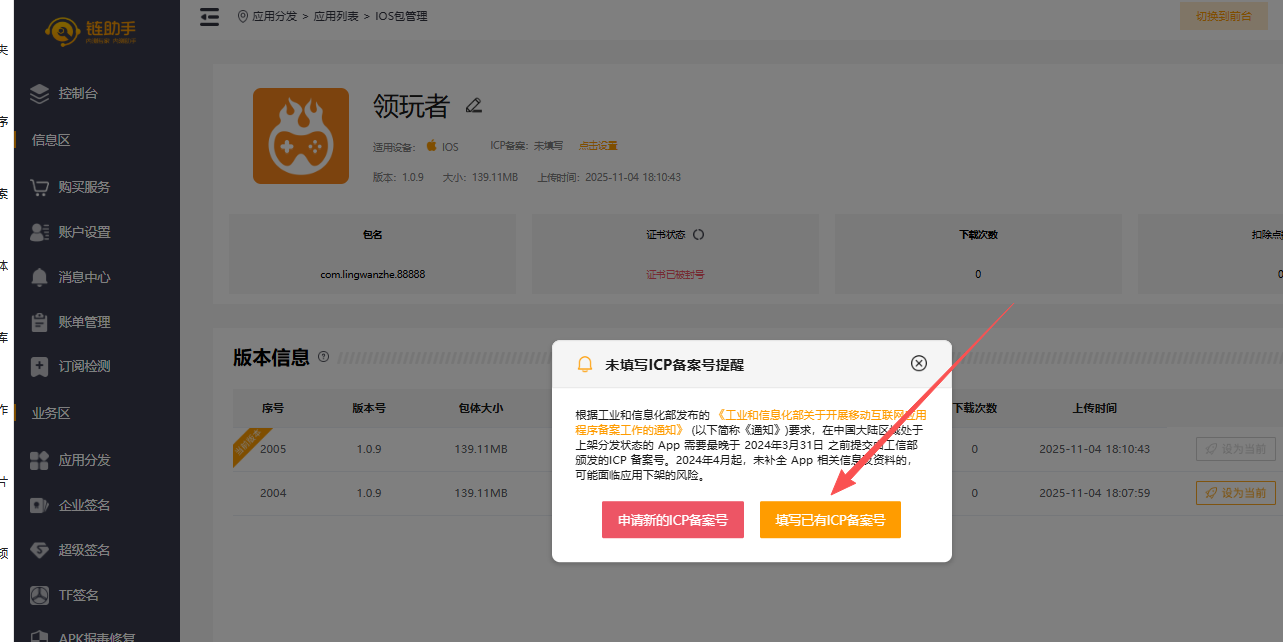Click the 链助手 logo

pos(92,32)
